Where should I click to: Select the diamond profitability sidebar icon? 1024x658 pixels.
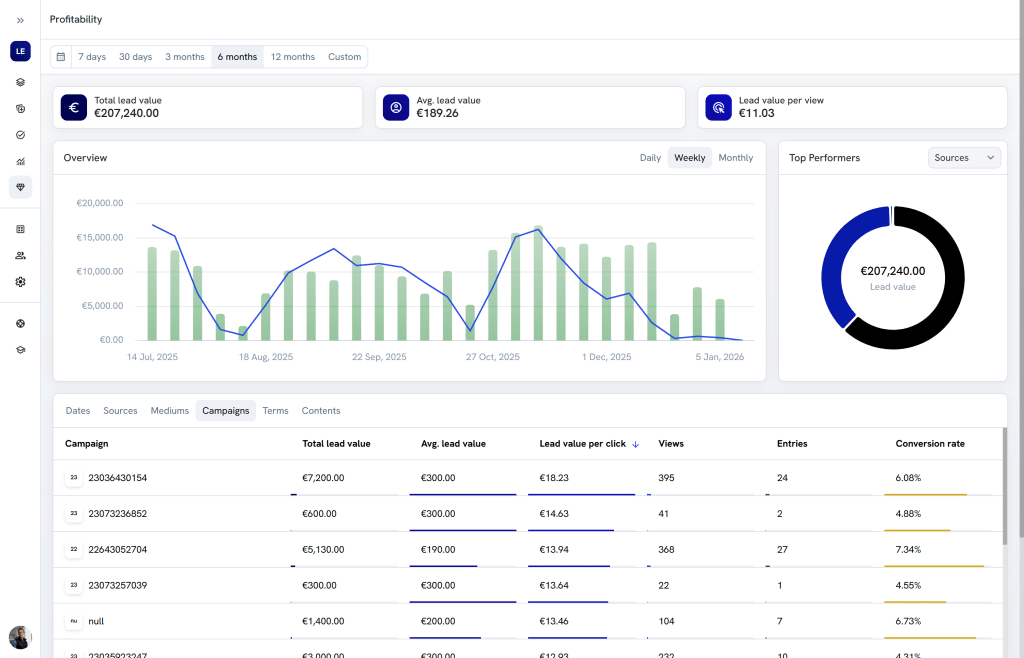pos(20,187)
